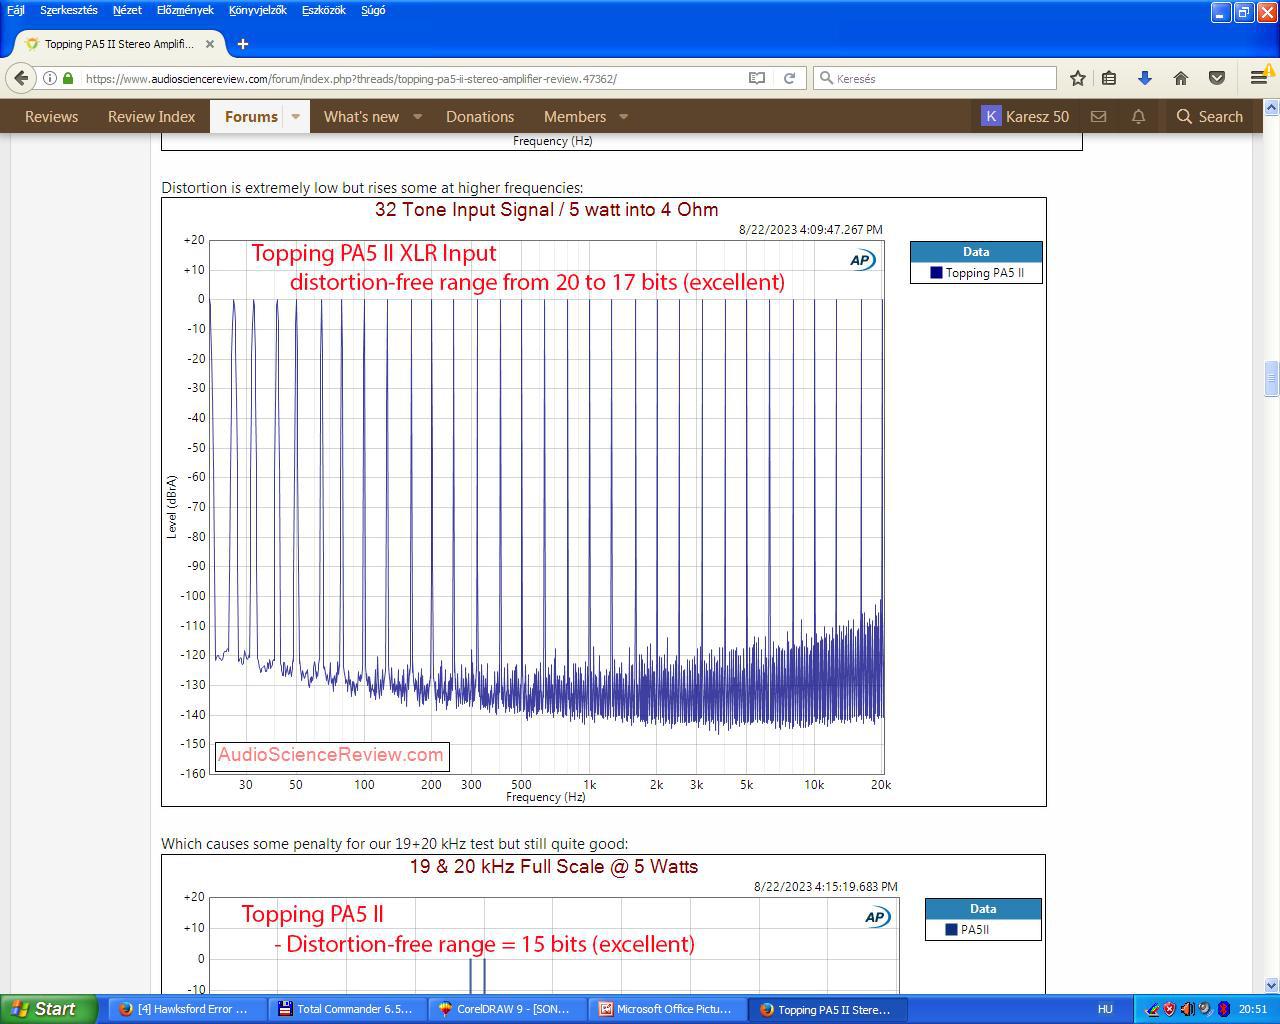Image resolution: width=1280 pixels, height=1024 pixels.
Task: Click the AP logo on 19 & 20 kHz chart
Action: click(x=876, y=917)
